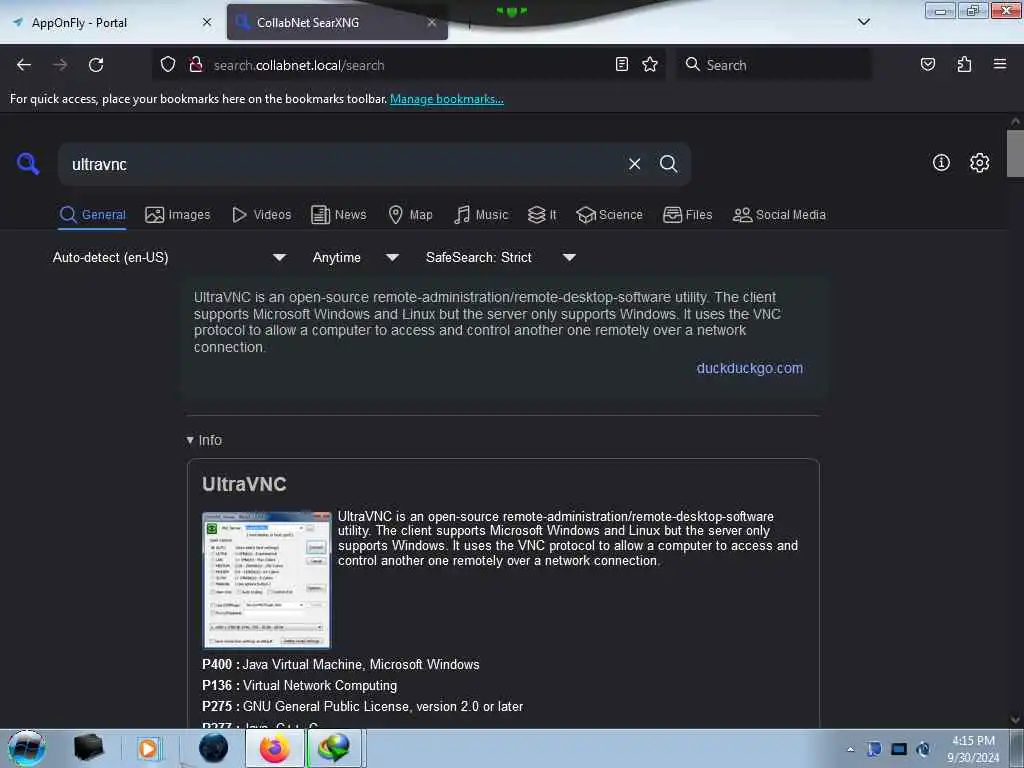This screenshot has height=768, width=1024.
Task: Open the Anytime time range dropdown
Action: (356, 257)
